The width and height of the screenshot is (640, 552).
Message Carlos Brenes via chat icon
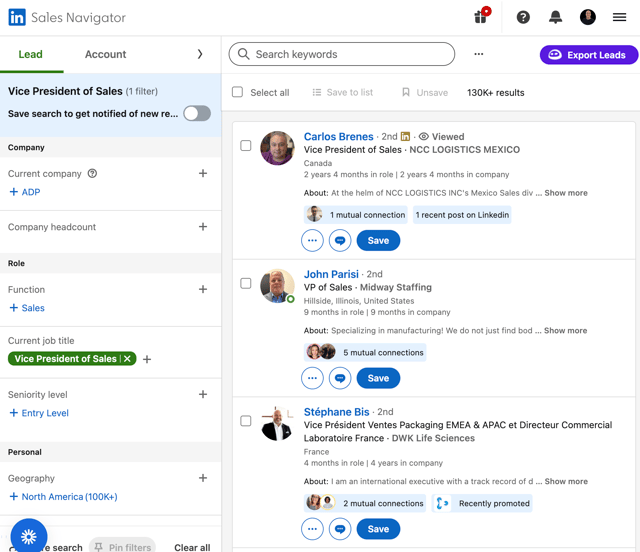coord(340,240)
